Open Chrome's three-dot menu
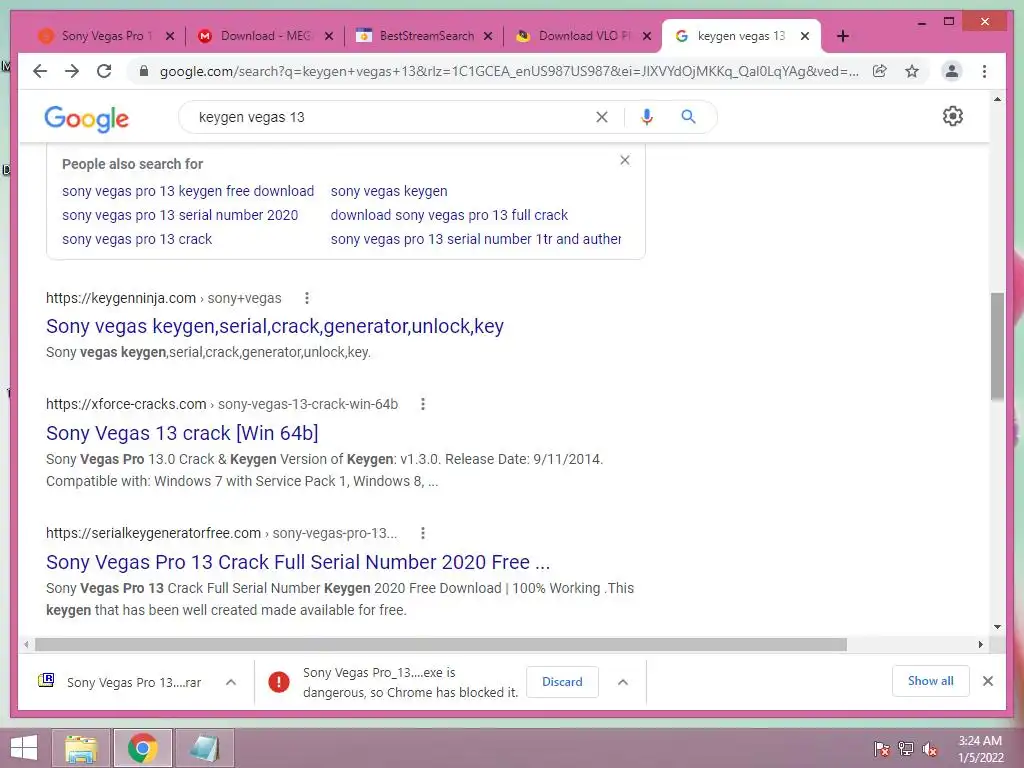Viewport: 1024px width, 768px height. click(984, 71)
